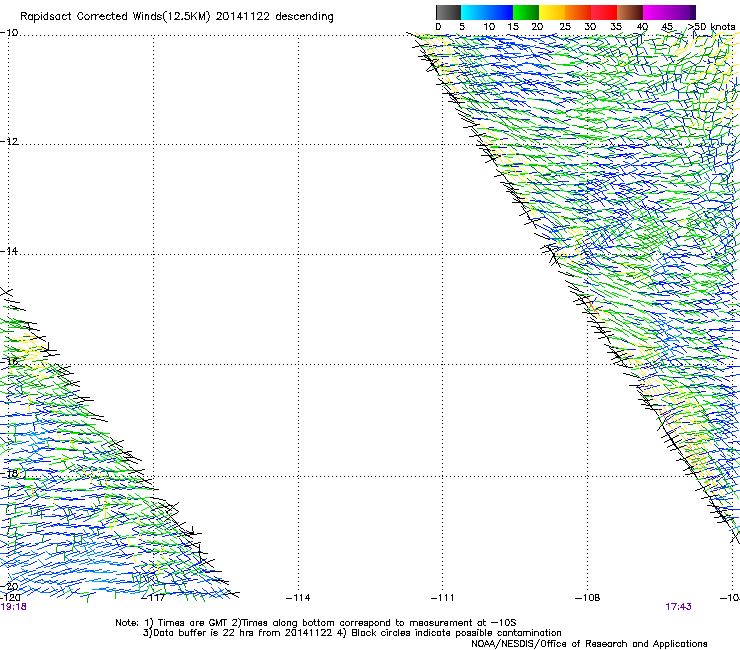Click the '-12' latitude axis label
The image size is (740, 650).
(9, 141)
